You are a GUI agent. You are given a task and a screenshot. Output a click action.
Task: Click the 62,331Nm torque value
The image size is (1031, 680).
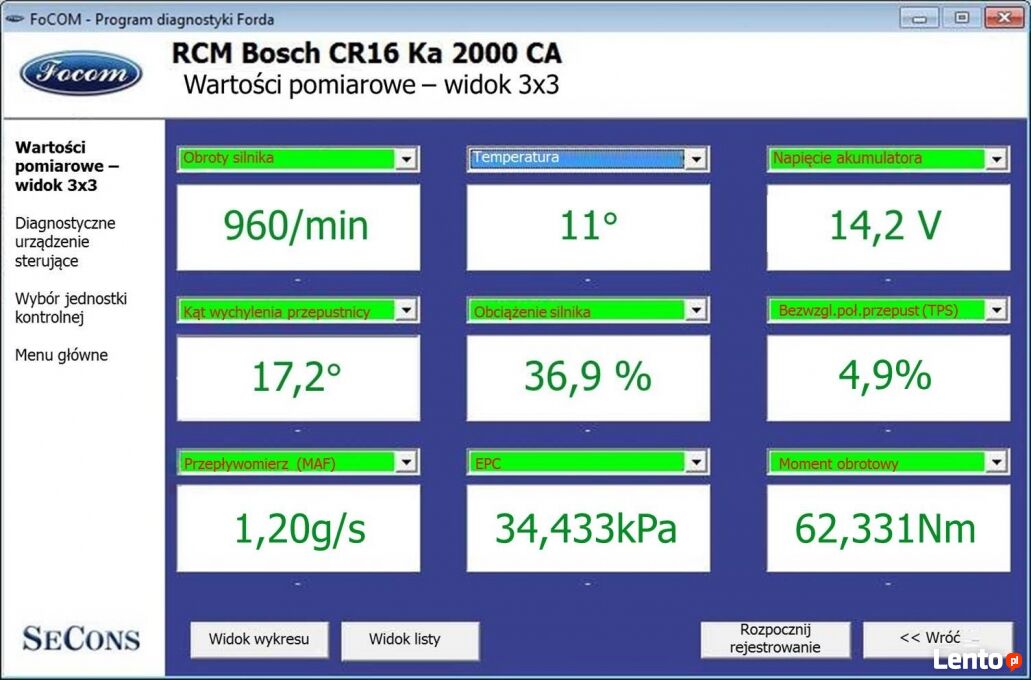(888, 529)
